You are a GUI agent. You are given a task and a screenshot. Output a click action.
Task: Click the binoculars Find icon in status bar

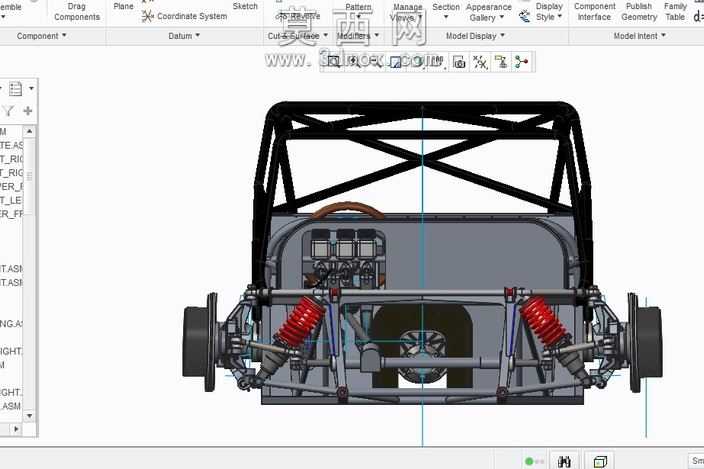(x=564, y=461)
